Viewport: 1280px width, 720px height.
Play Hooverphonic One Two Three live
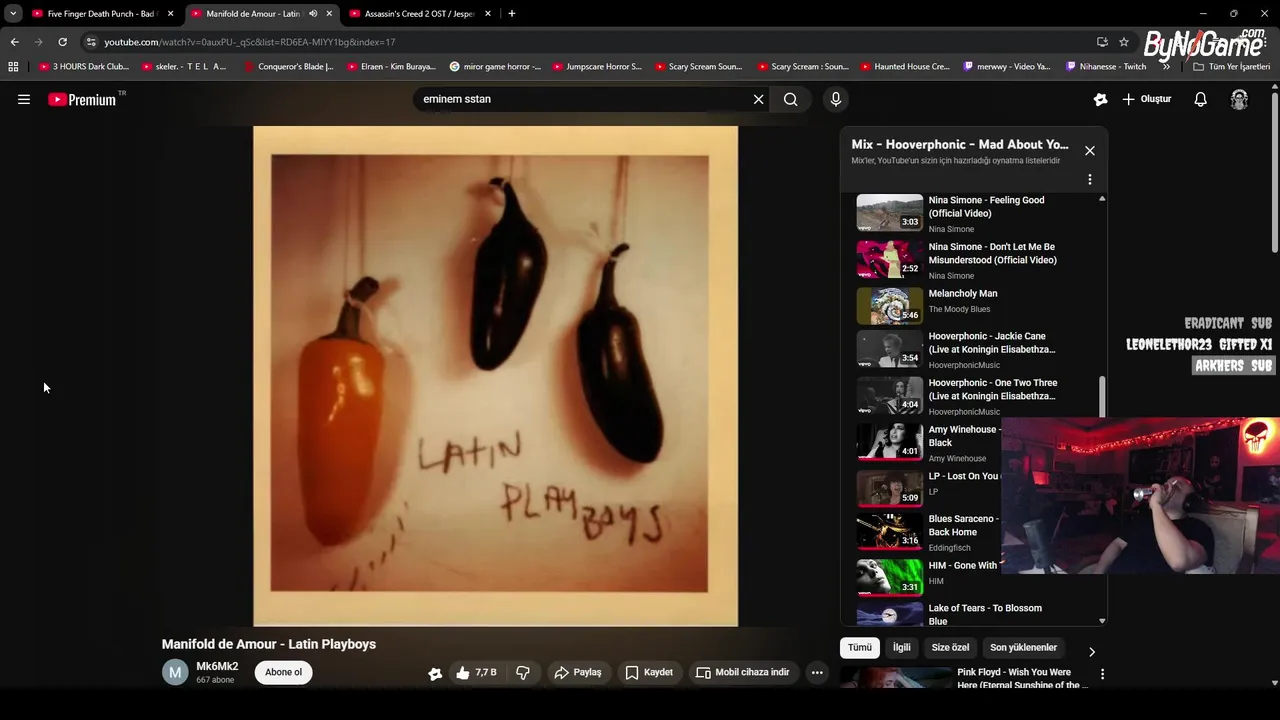coord(976,396)
